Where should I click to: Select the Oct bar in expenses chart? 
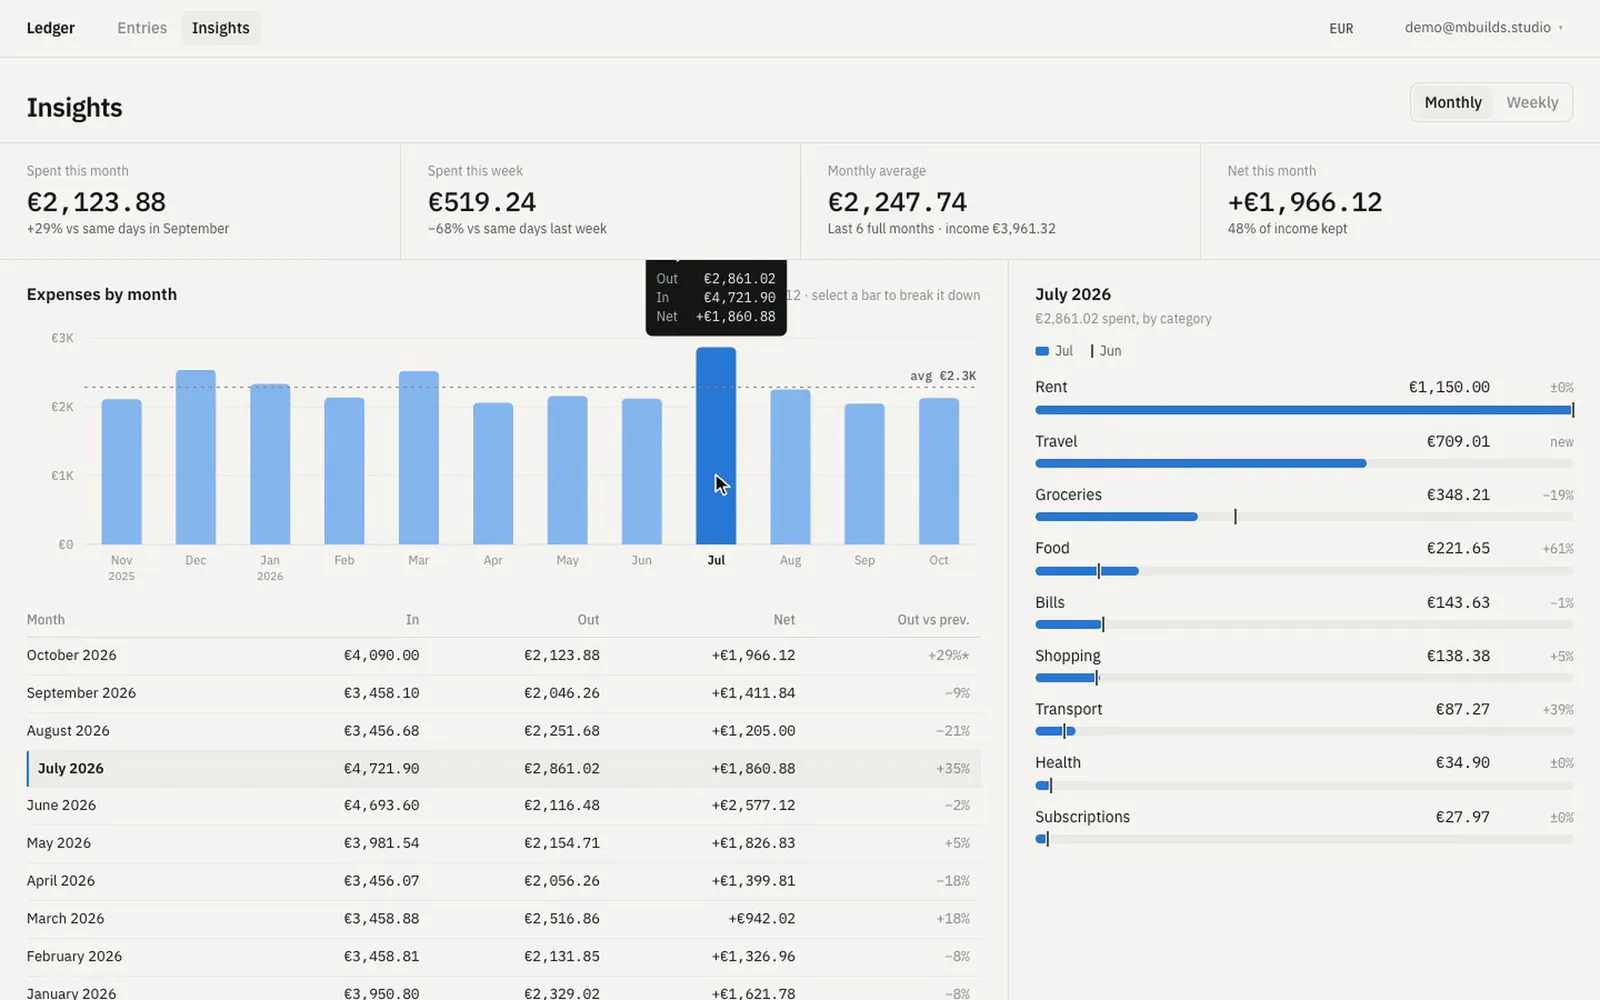tap(939, 472)
